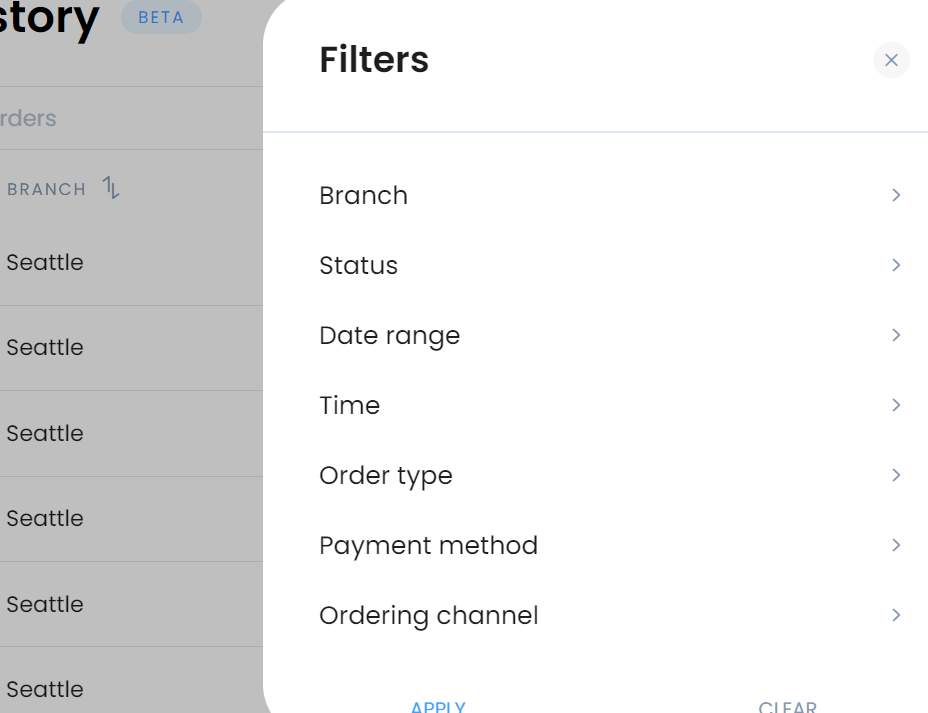Click the BETA badge
Screen dimensions: 928x713
(161, 17)
